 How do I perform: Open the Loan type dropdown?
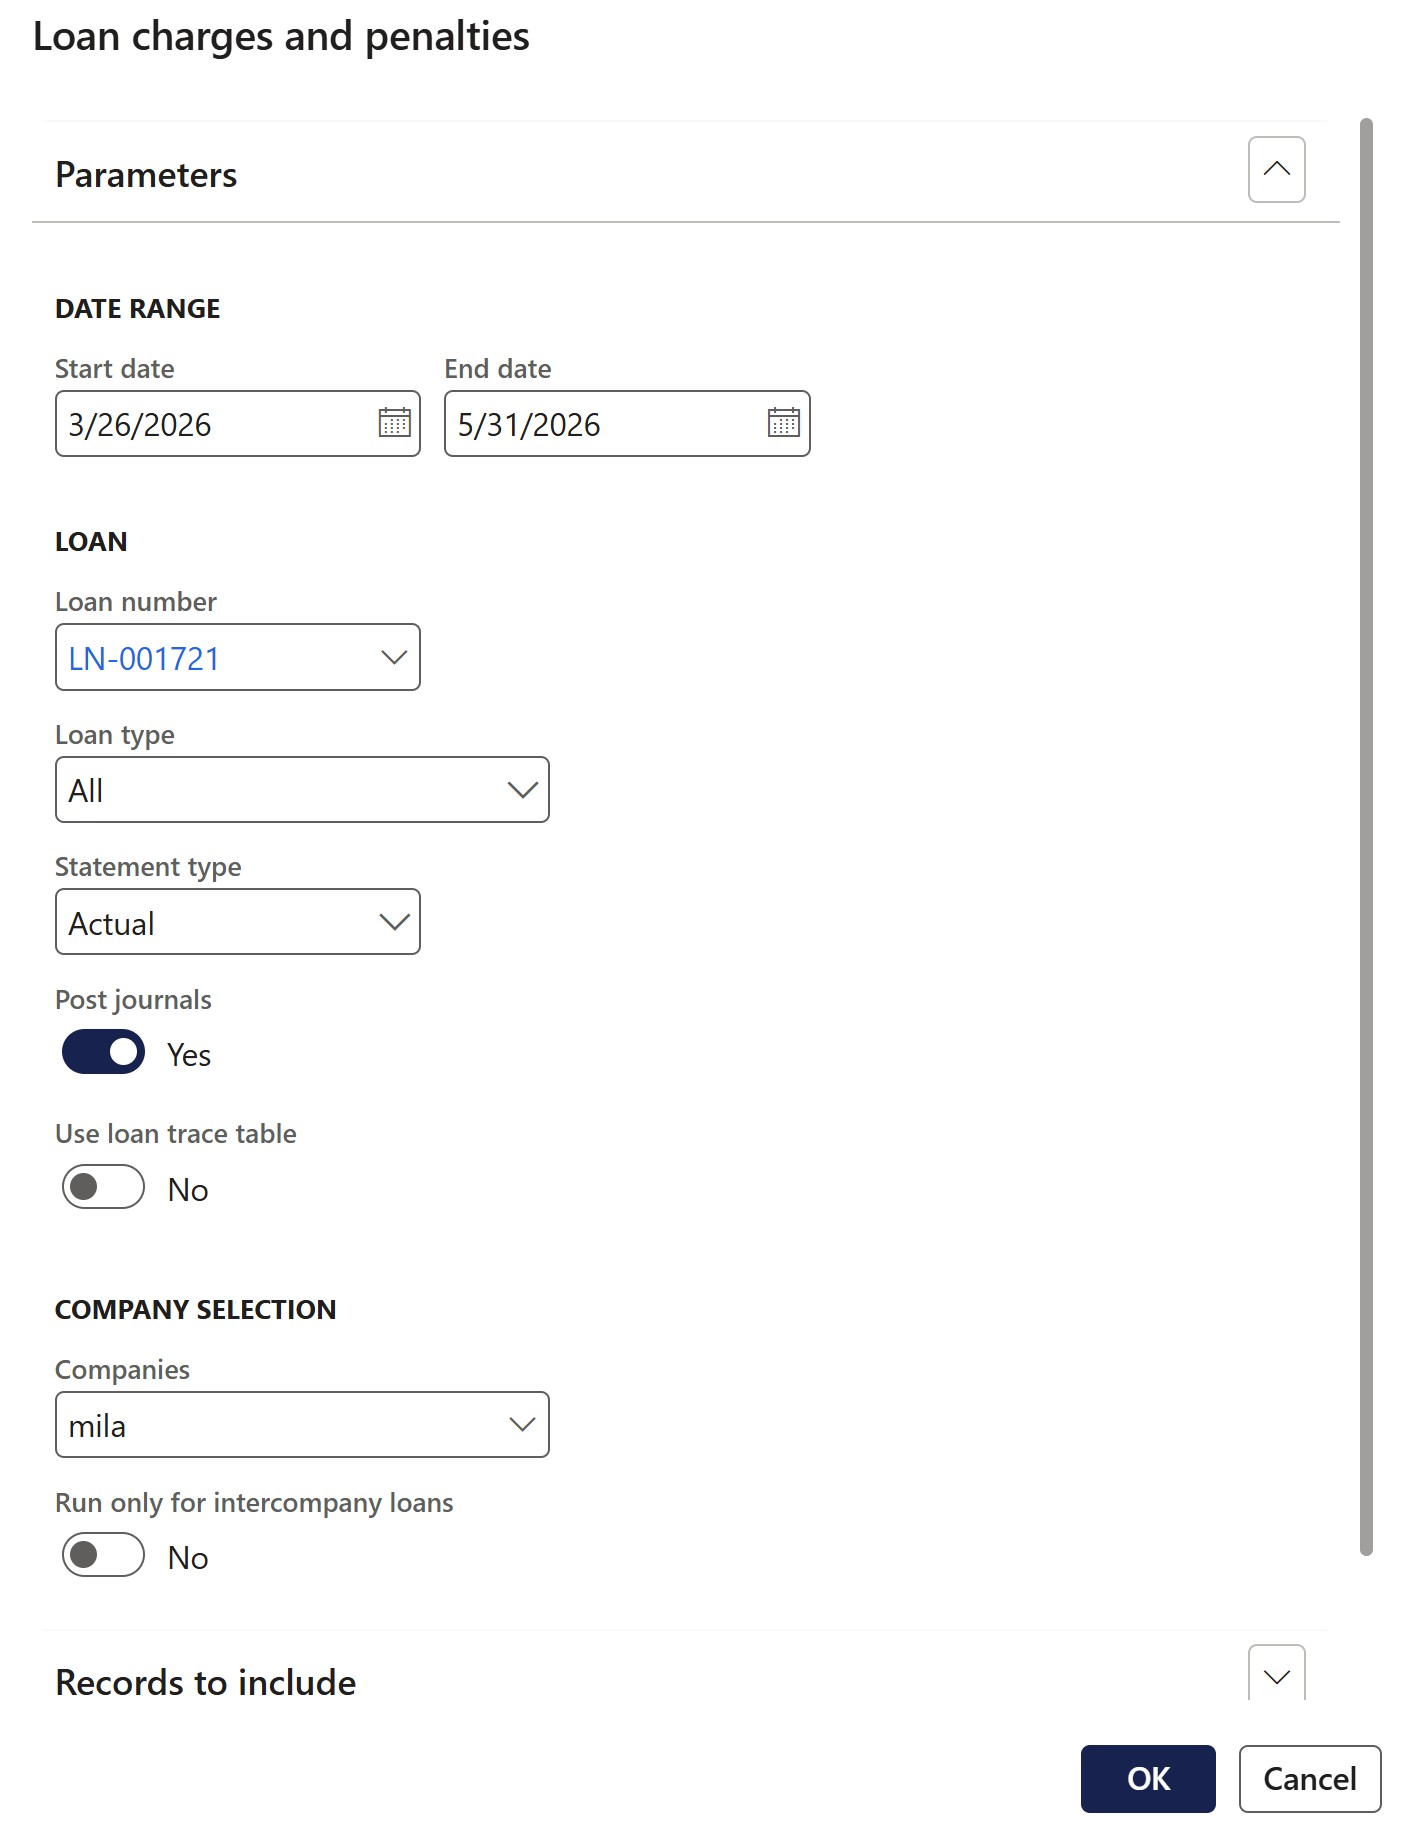pyautogui.click(x=522, y=790)
